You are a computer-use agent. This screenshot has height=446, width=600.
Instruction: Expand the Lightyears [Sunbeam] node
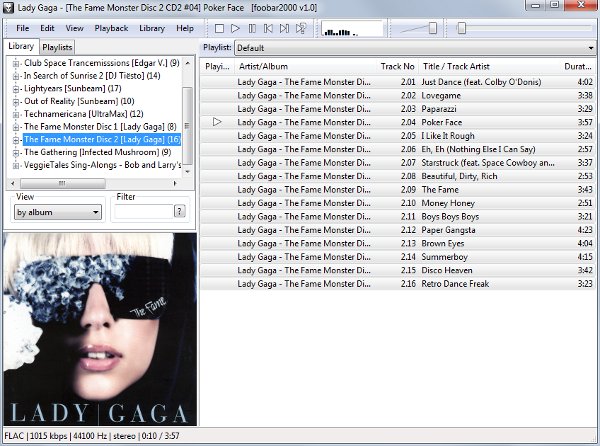pos(16,89)
